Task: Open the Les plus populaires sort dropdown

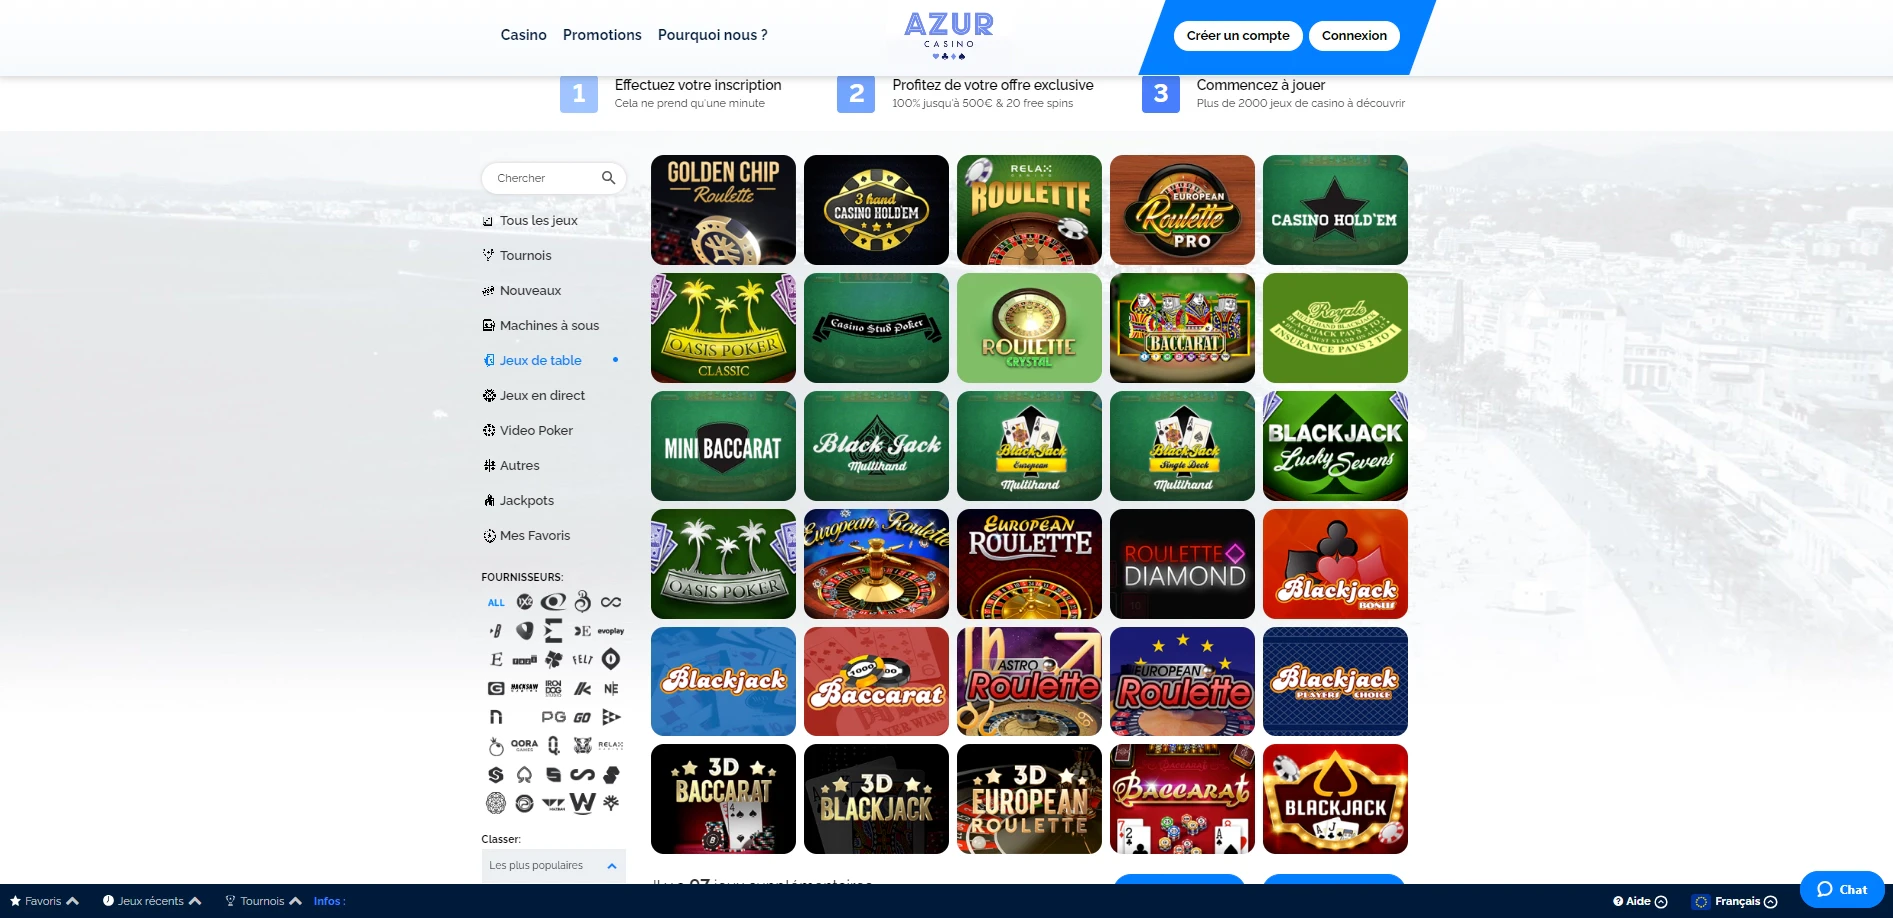Action: (x=553, y=866)
